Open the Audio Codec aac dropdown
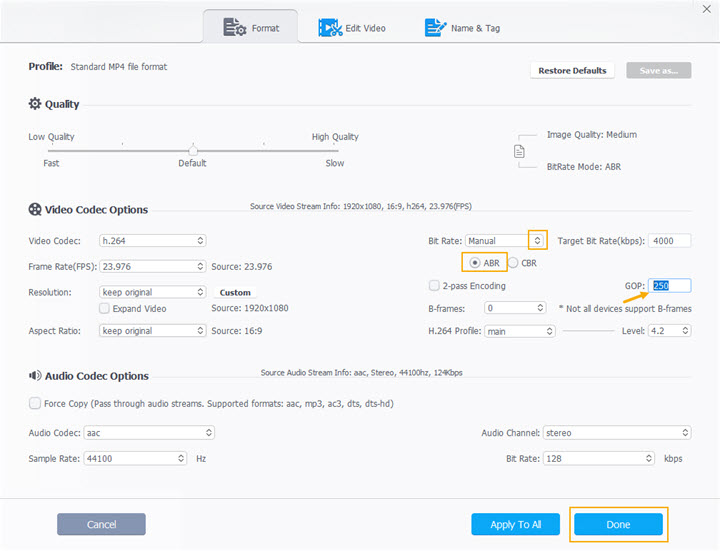The image size is (720, 551). pos(149,433)
